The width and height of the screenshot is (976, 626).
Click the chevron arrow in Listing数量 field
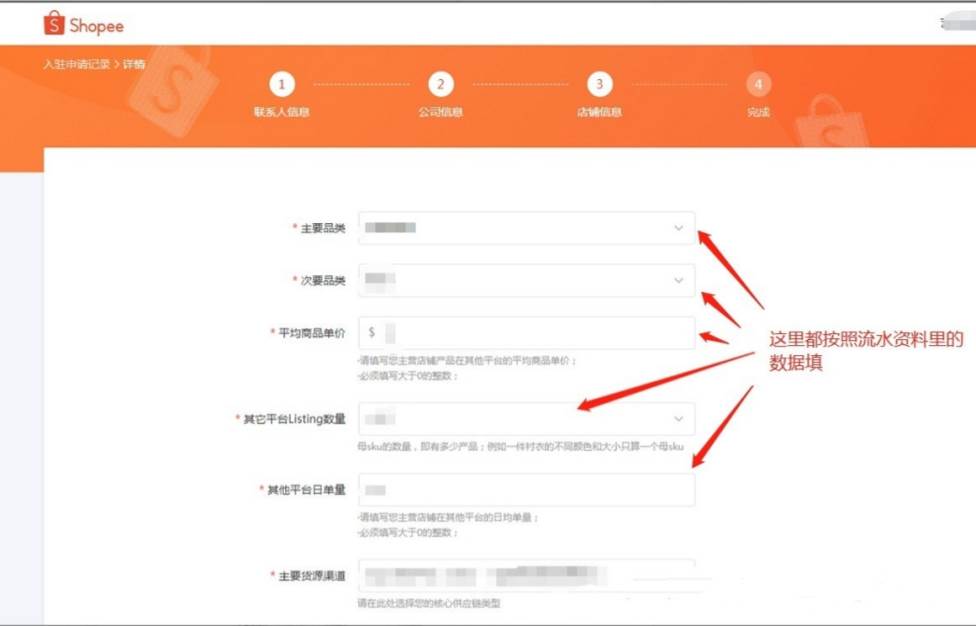[x=678, y=419]
